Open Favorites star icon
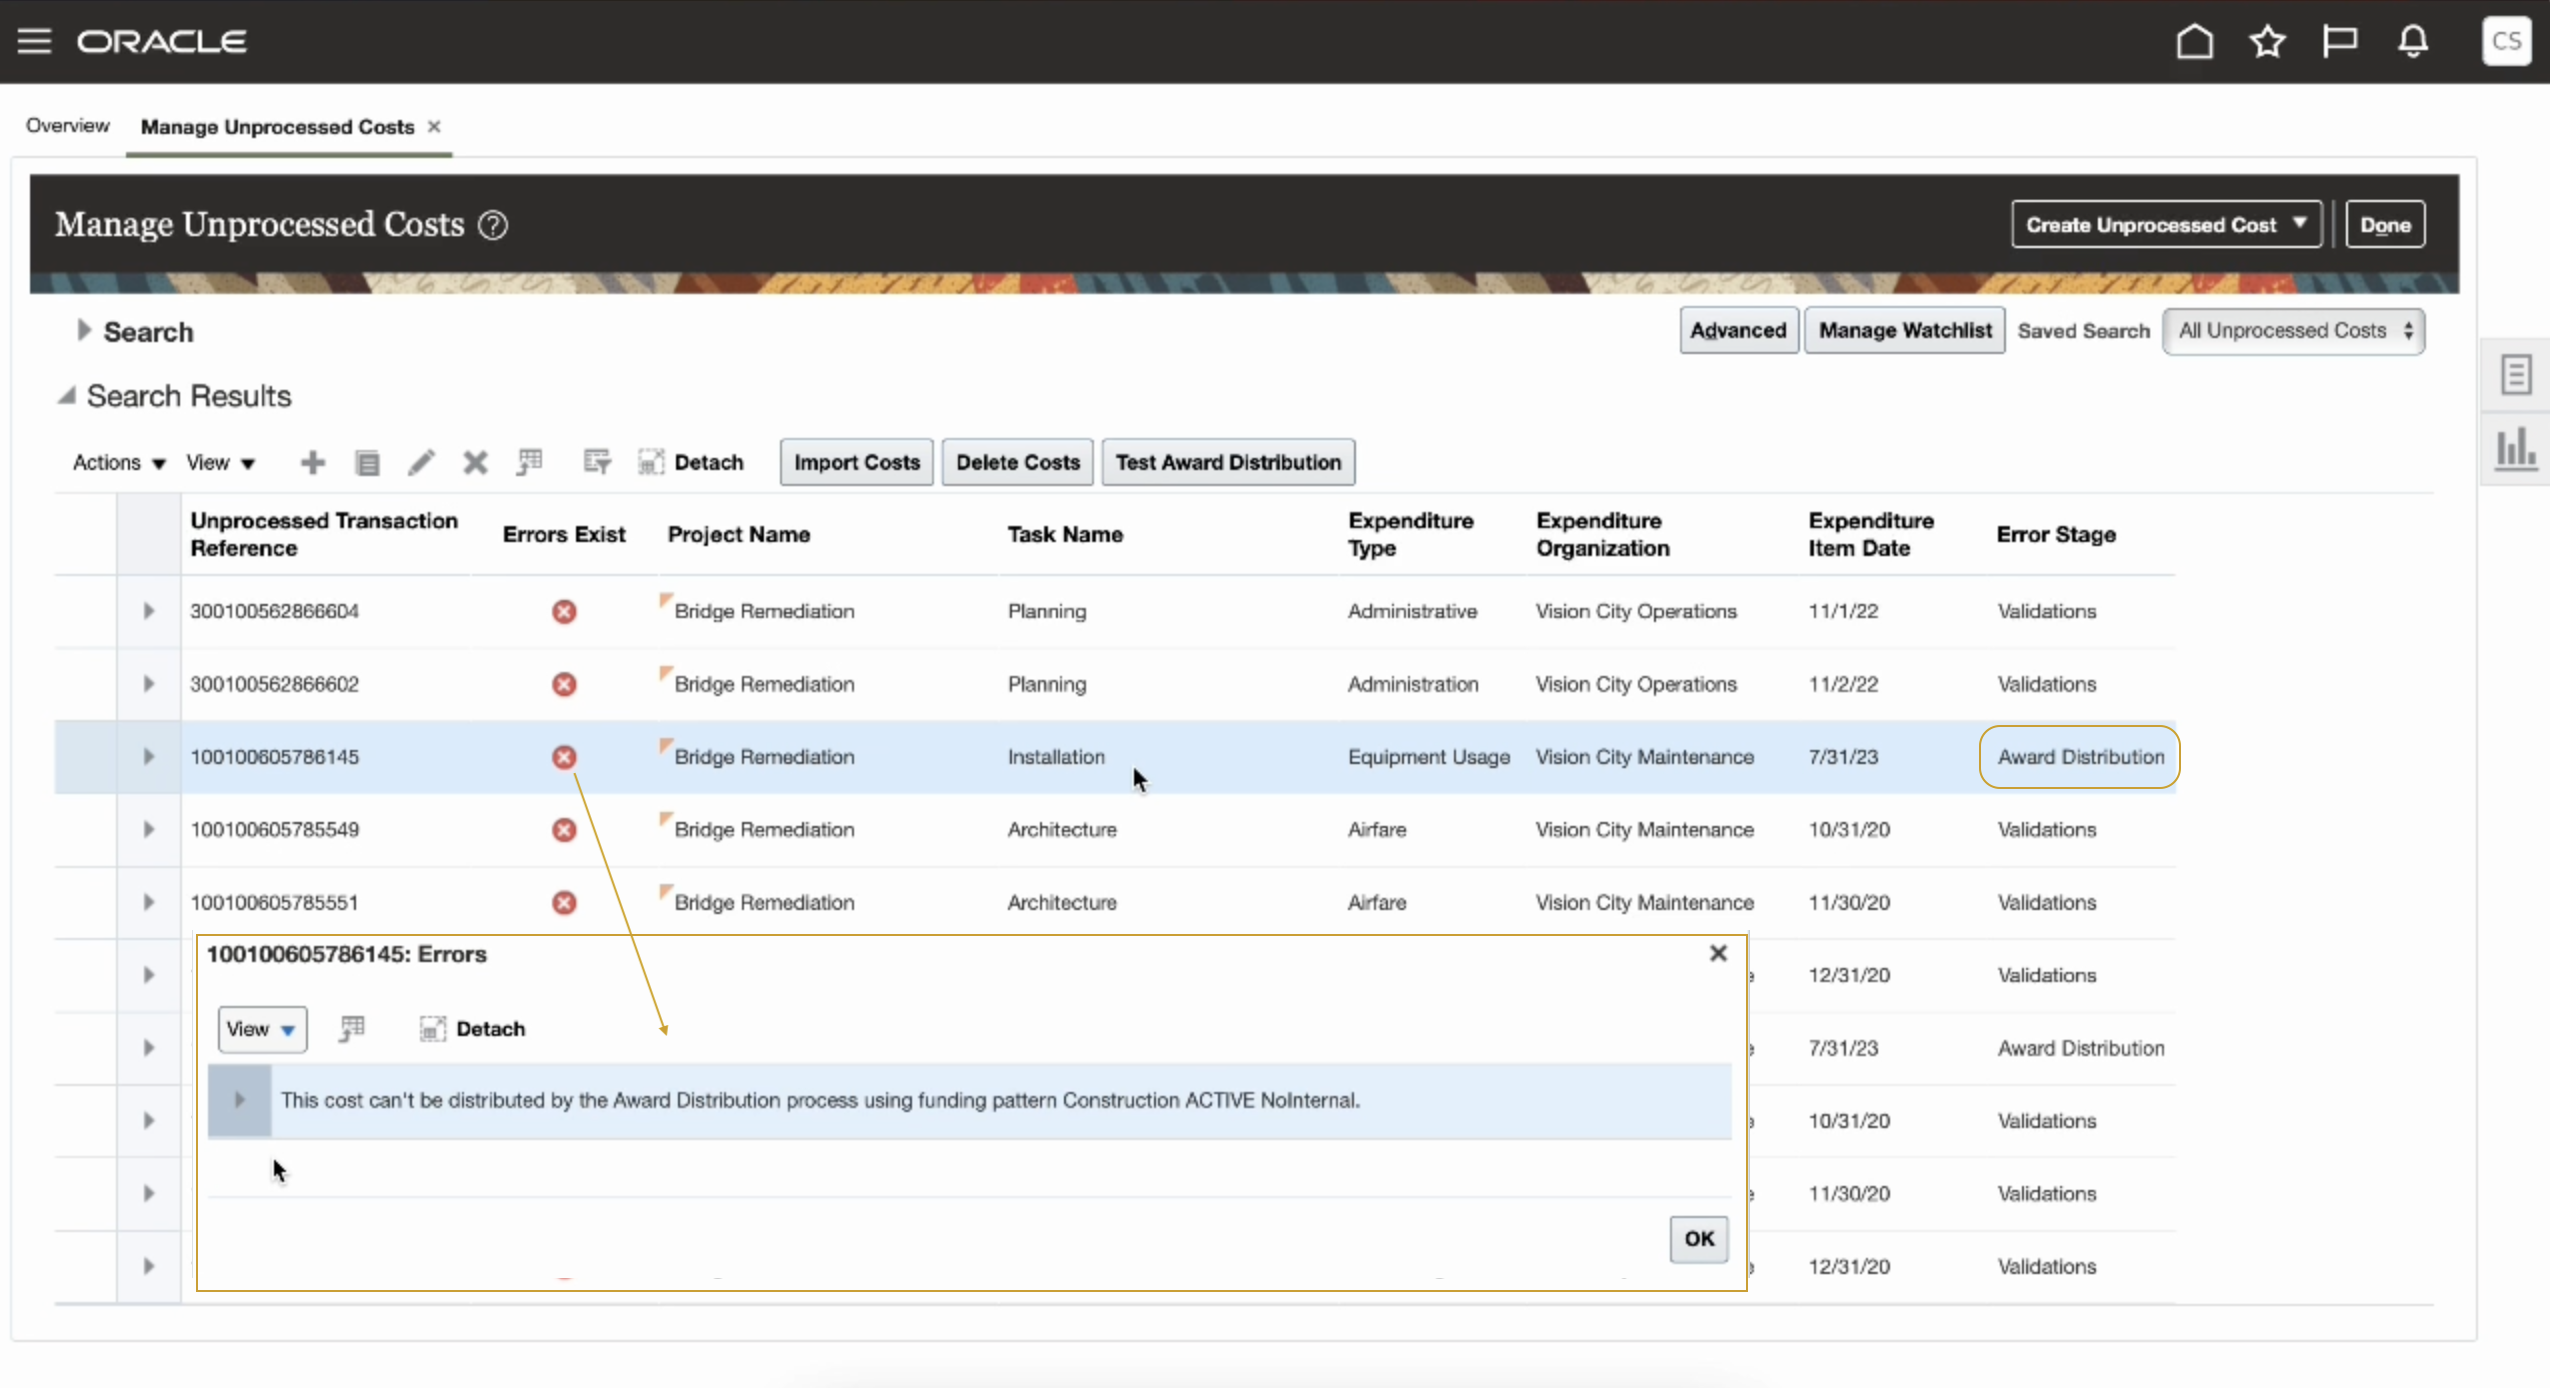This screenshot has width=2550, height=1388. tap(2267, 41)
